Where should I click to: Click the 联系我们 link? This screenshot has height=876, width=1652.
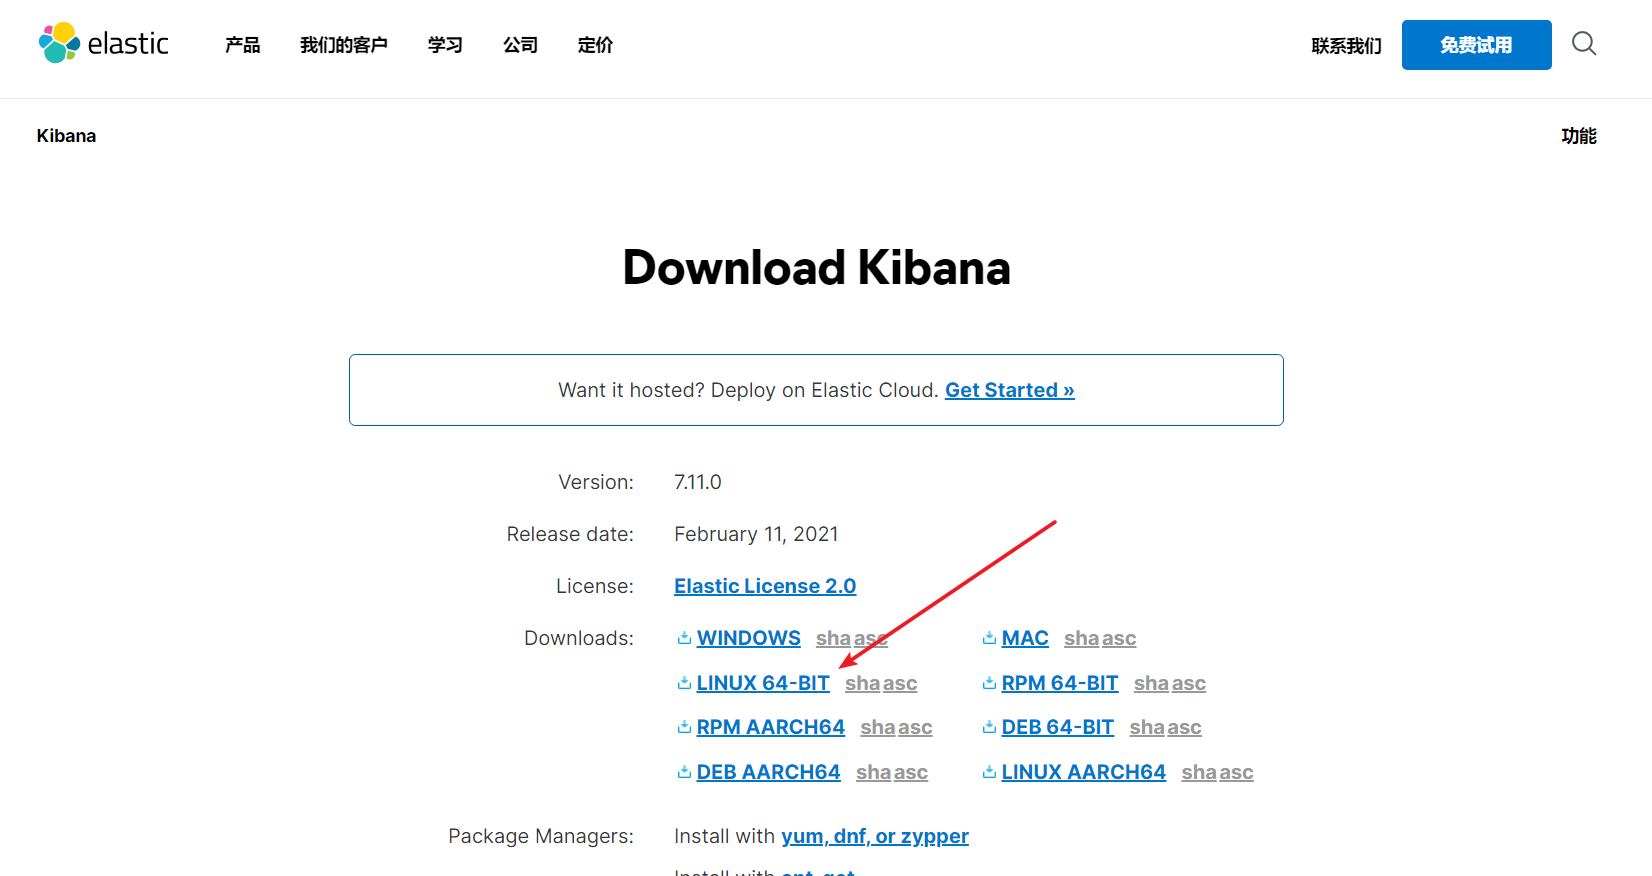[1346, 46]
